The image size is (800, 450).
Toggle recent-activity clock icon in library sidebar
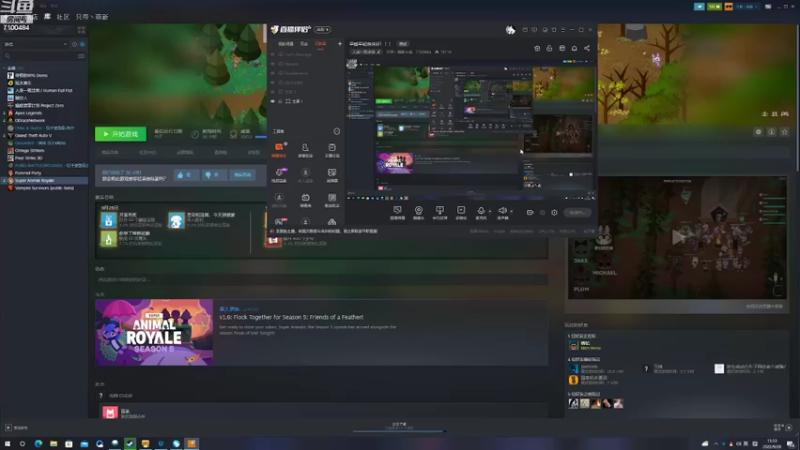point(74,44)
